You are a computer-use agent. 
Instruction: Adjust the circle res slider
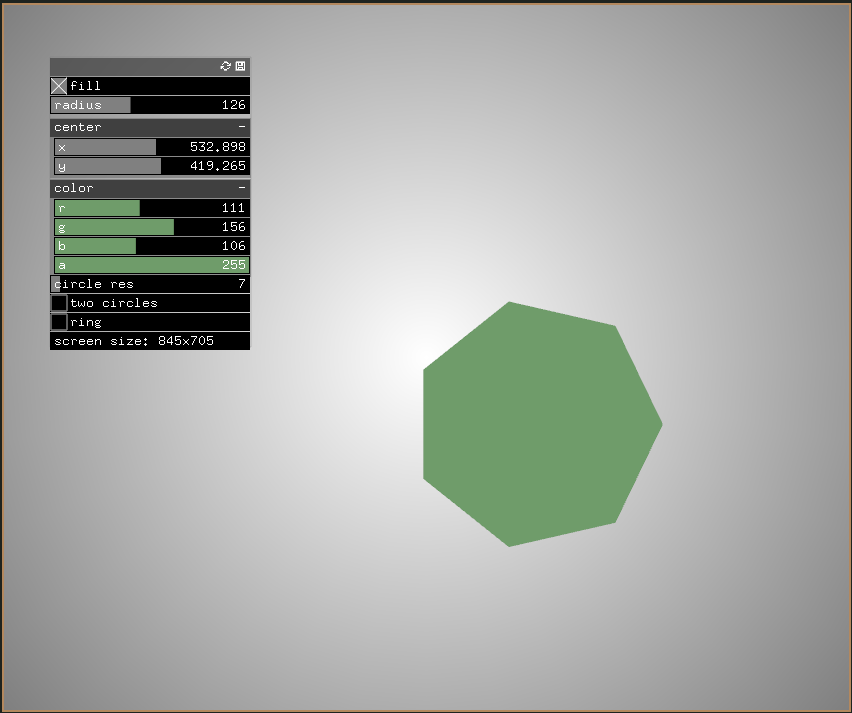150,284
